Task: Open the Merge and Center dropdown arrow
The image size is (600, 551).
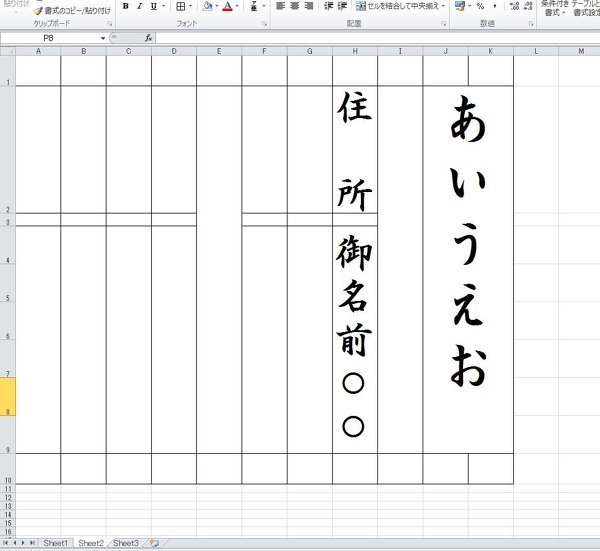Action: 443,6
